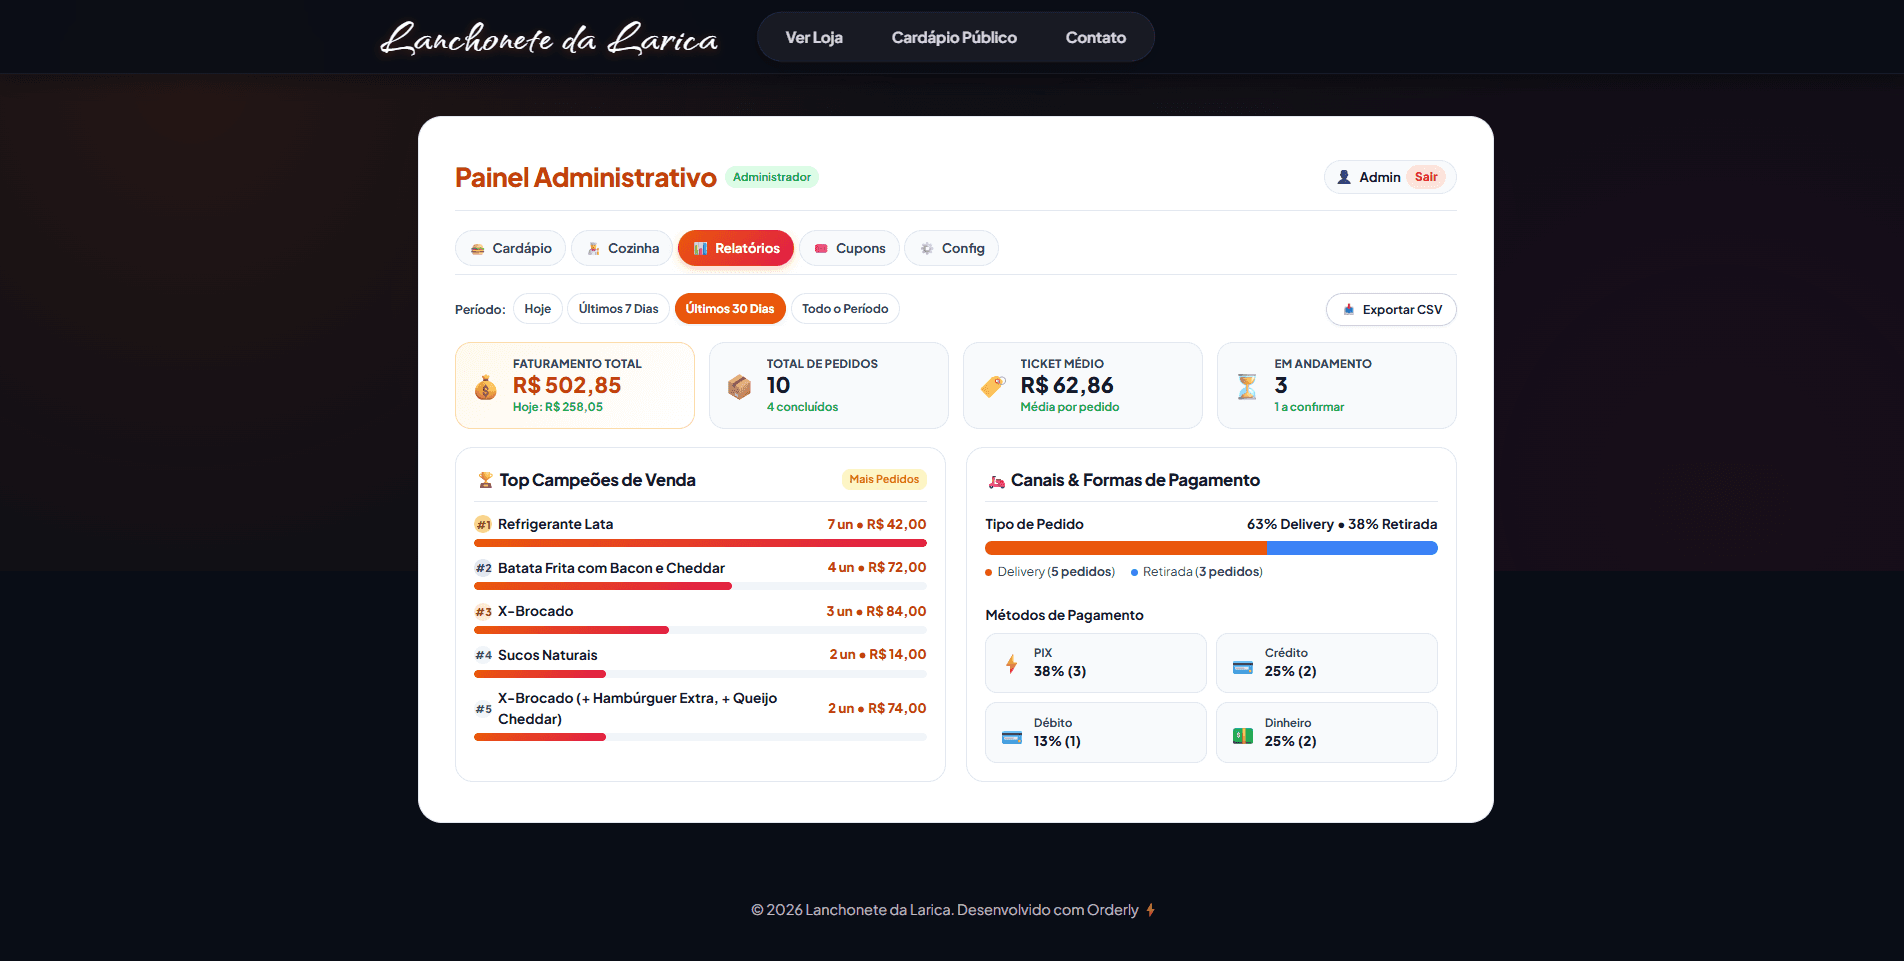Viewport: 1904px width, 961px height.
Task: Click the #1 rank badge for Refrigerante Lata
Action: coord(483,524)
